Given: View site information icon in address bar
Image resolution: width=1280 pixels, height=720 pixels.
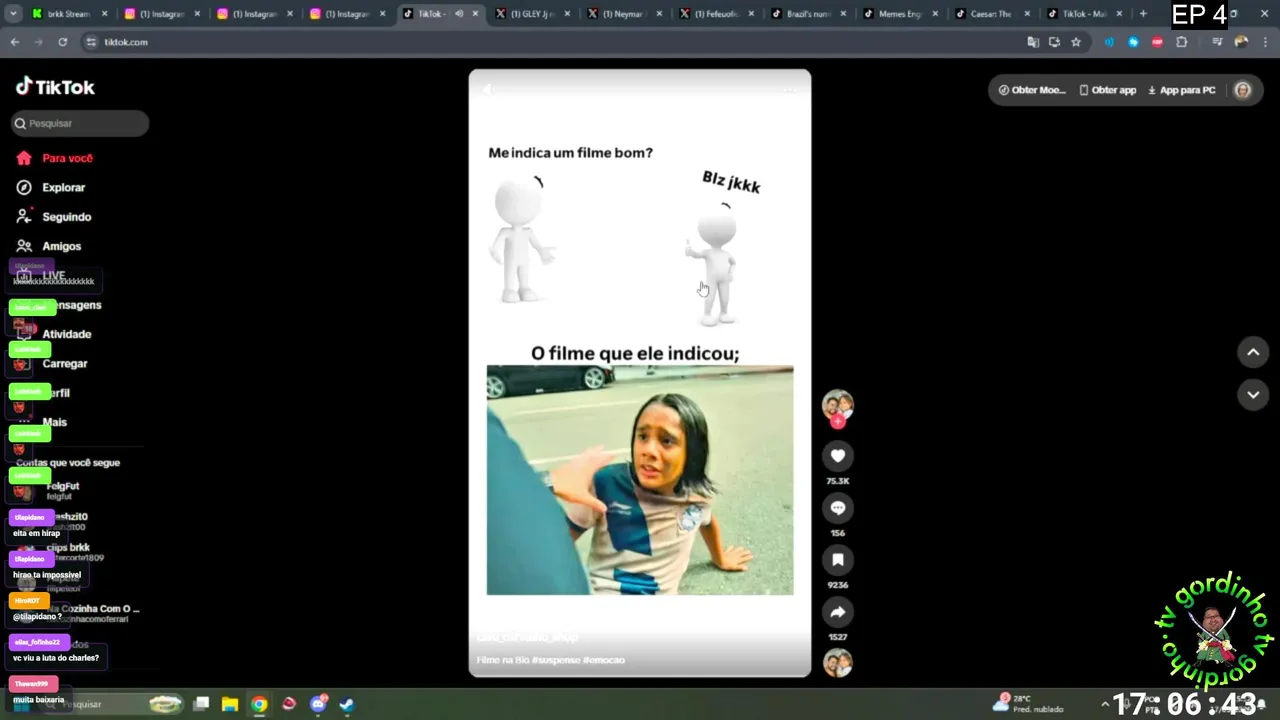Looking at the screenshot, I should click(x=91, y=42).
